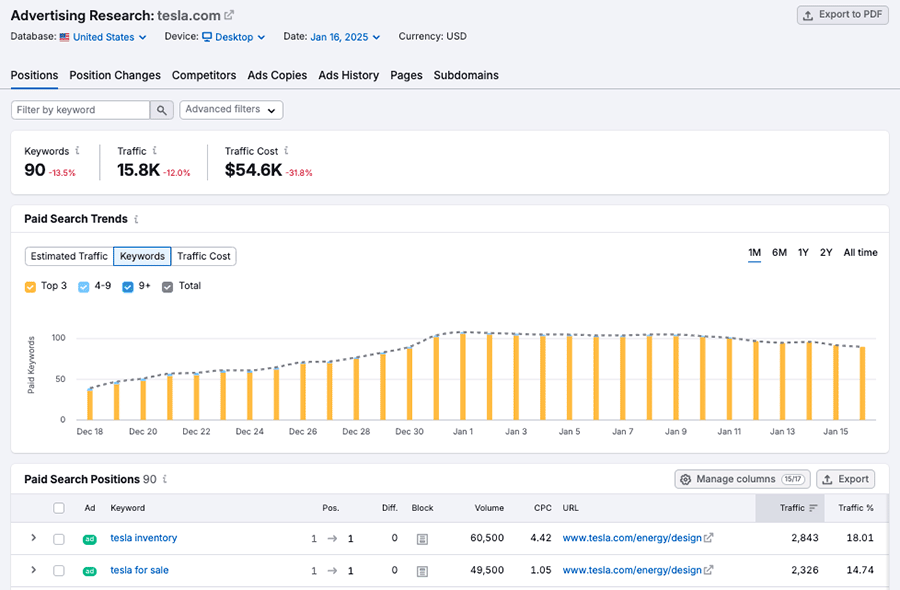Enable the select-all checkbox in the table header
The width and height of the screenshot is (900, 590).
pos(58,508)
